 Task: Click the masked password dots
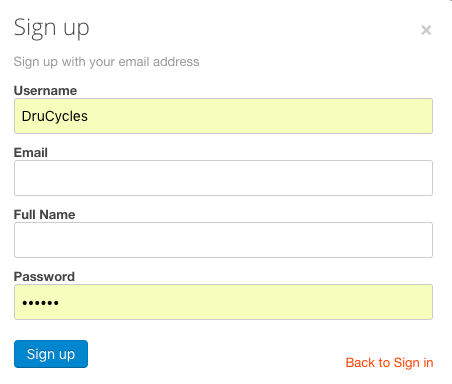coord(40,303)
